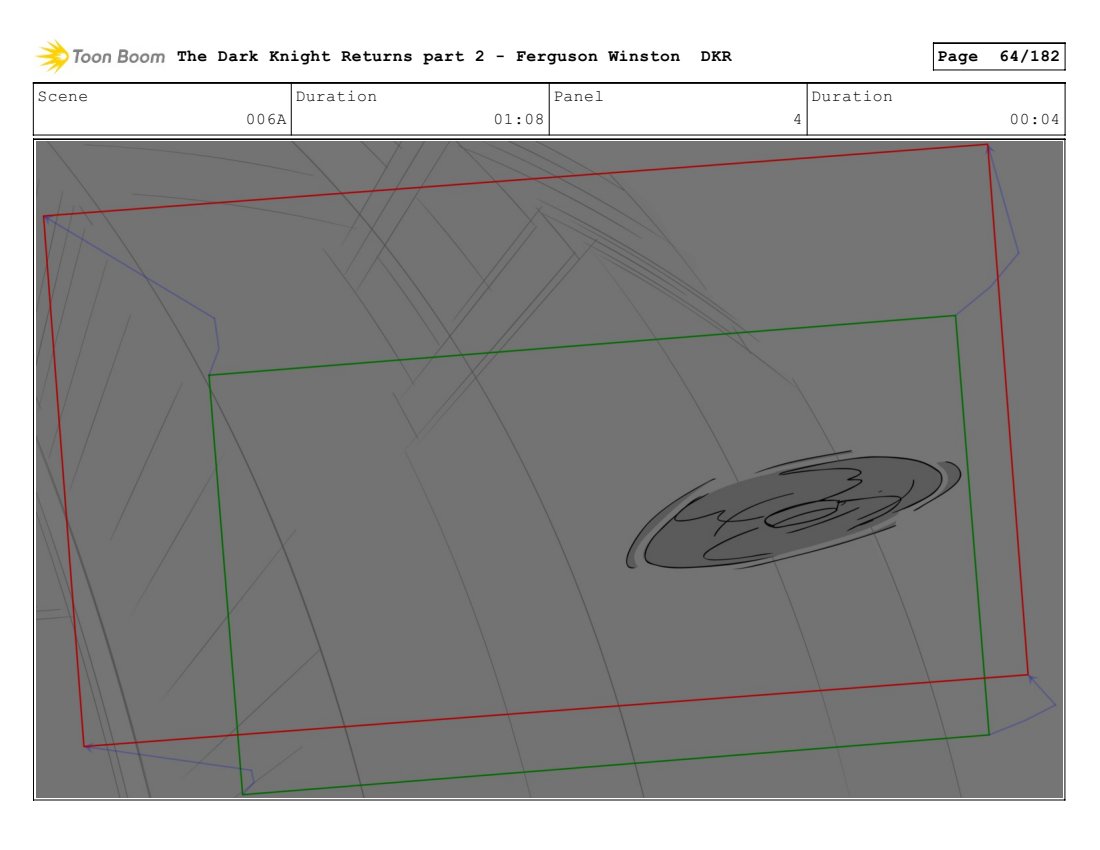Click the sketched spinning disc in the storyboard
This screenshot has height=850, width=1100.
793,511
